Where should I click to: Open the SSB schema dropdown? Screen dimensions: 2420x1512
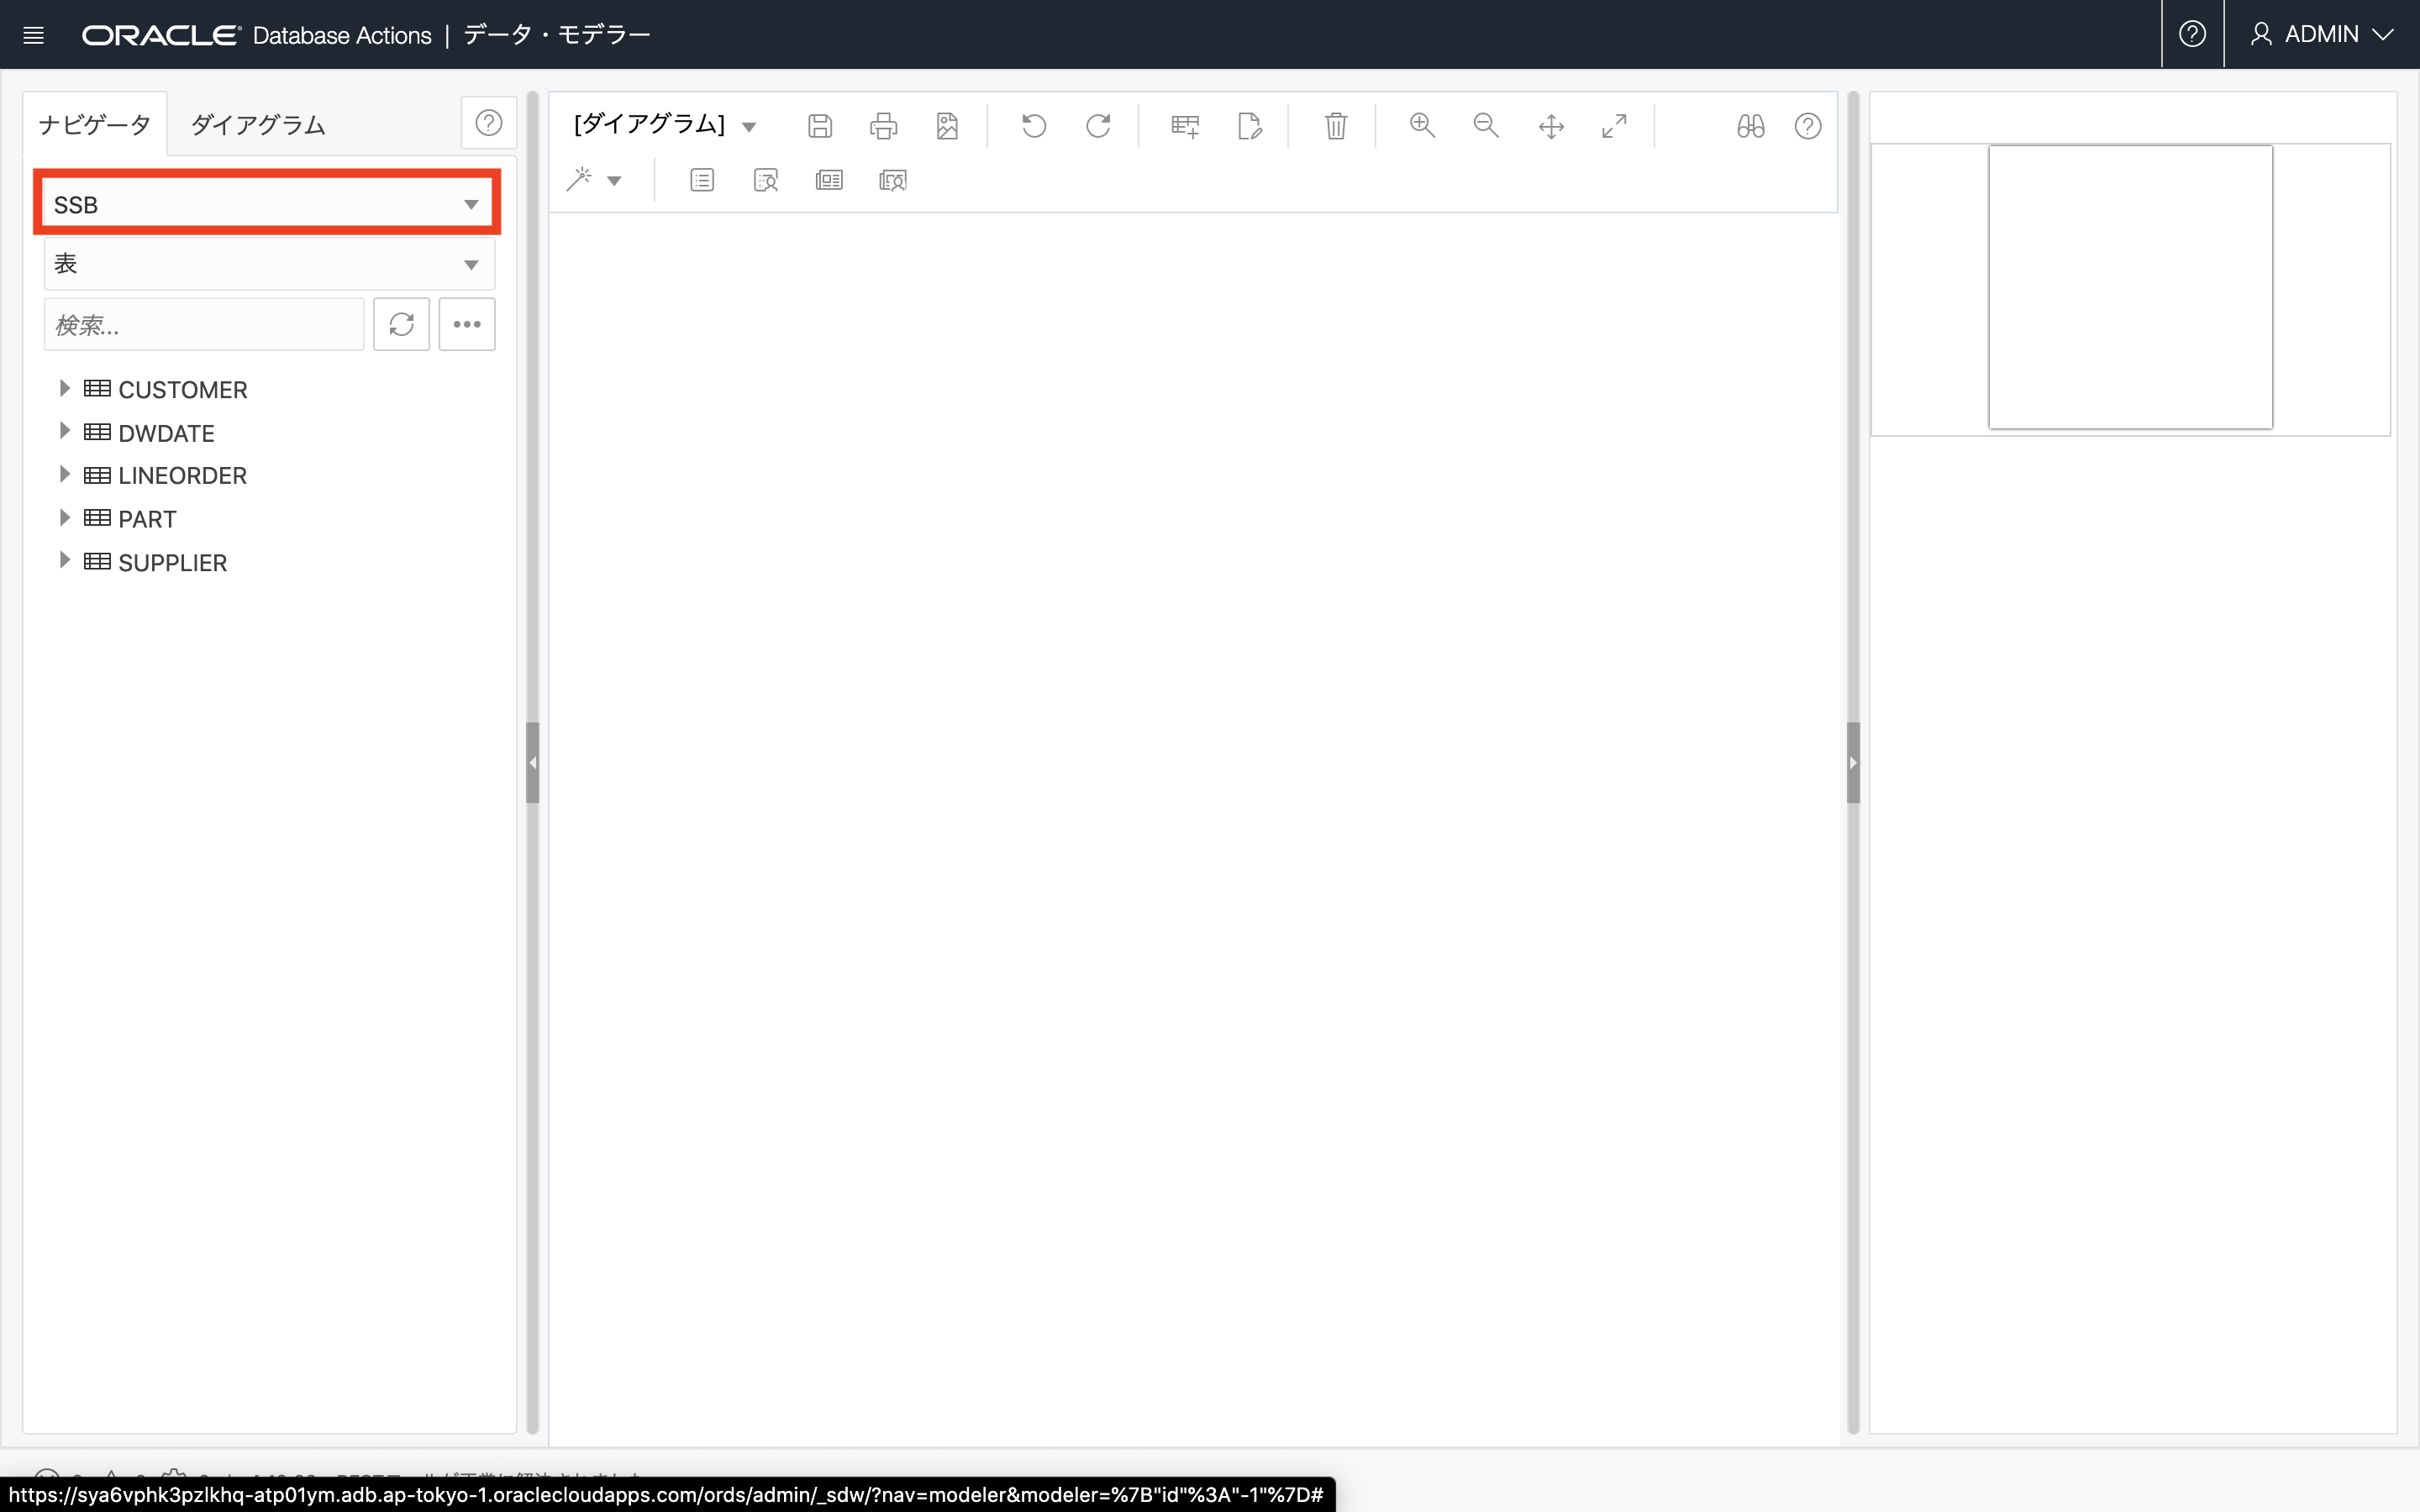pos(268,204)
